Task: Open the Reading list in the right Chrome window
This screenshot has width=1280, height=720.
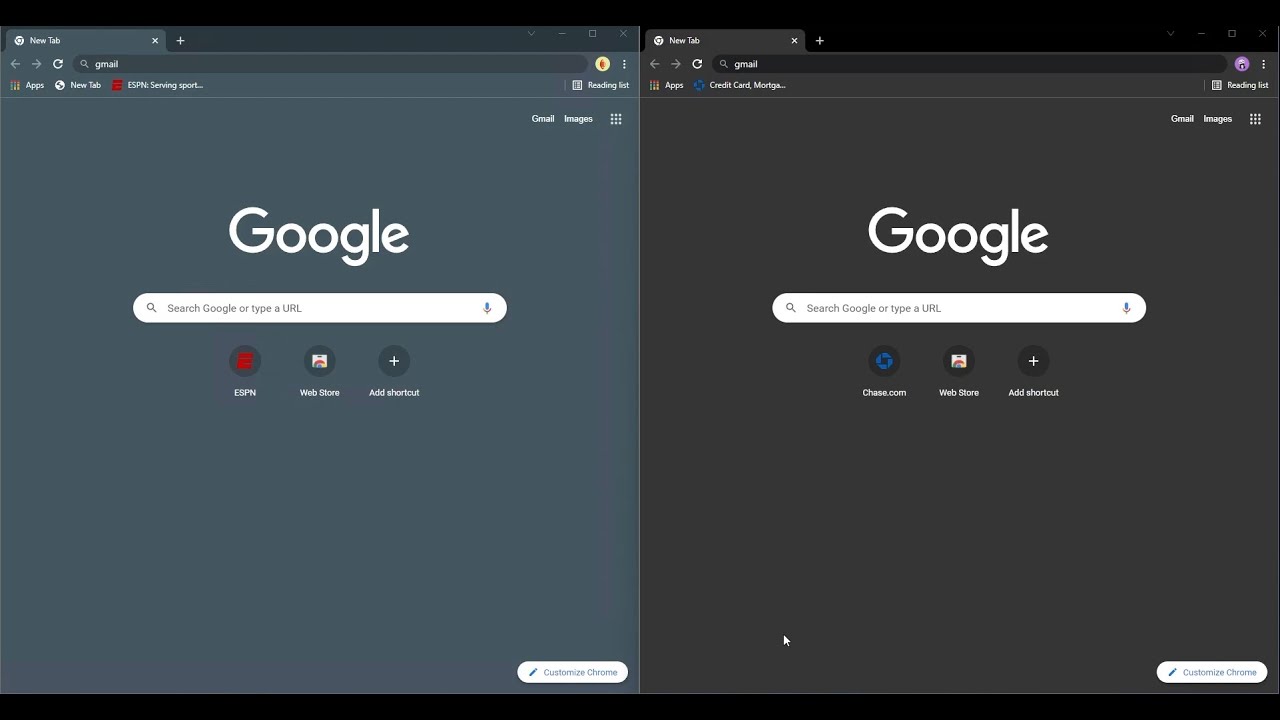Action: pyautogui.click(x=1239, y=85)
